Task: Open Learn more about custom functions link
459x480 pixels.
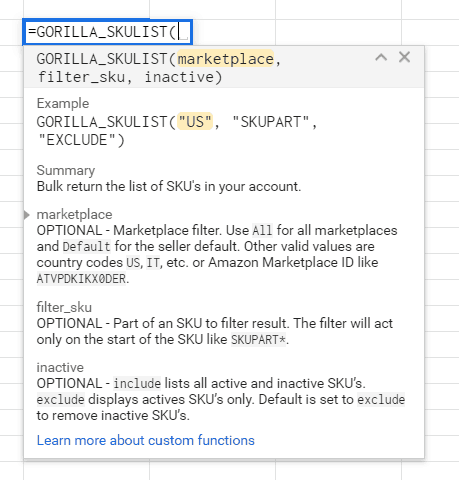Action: coord(146,440)
